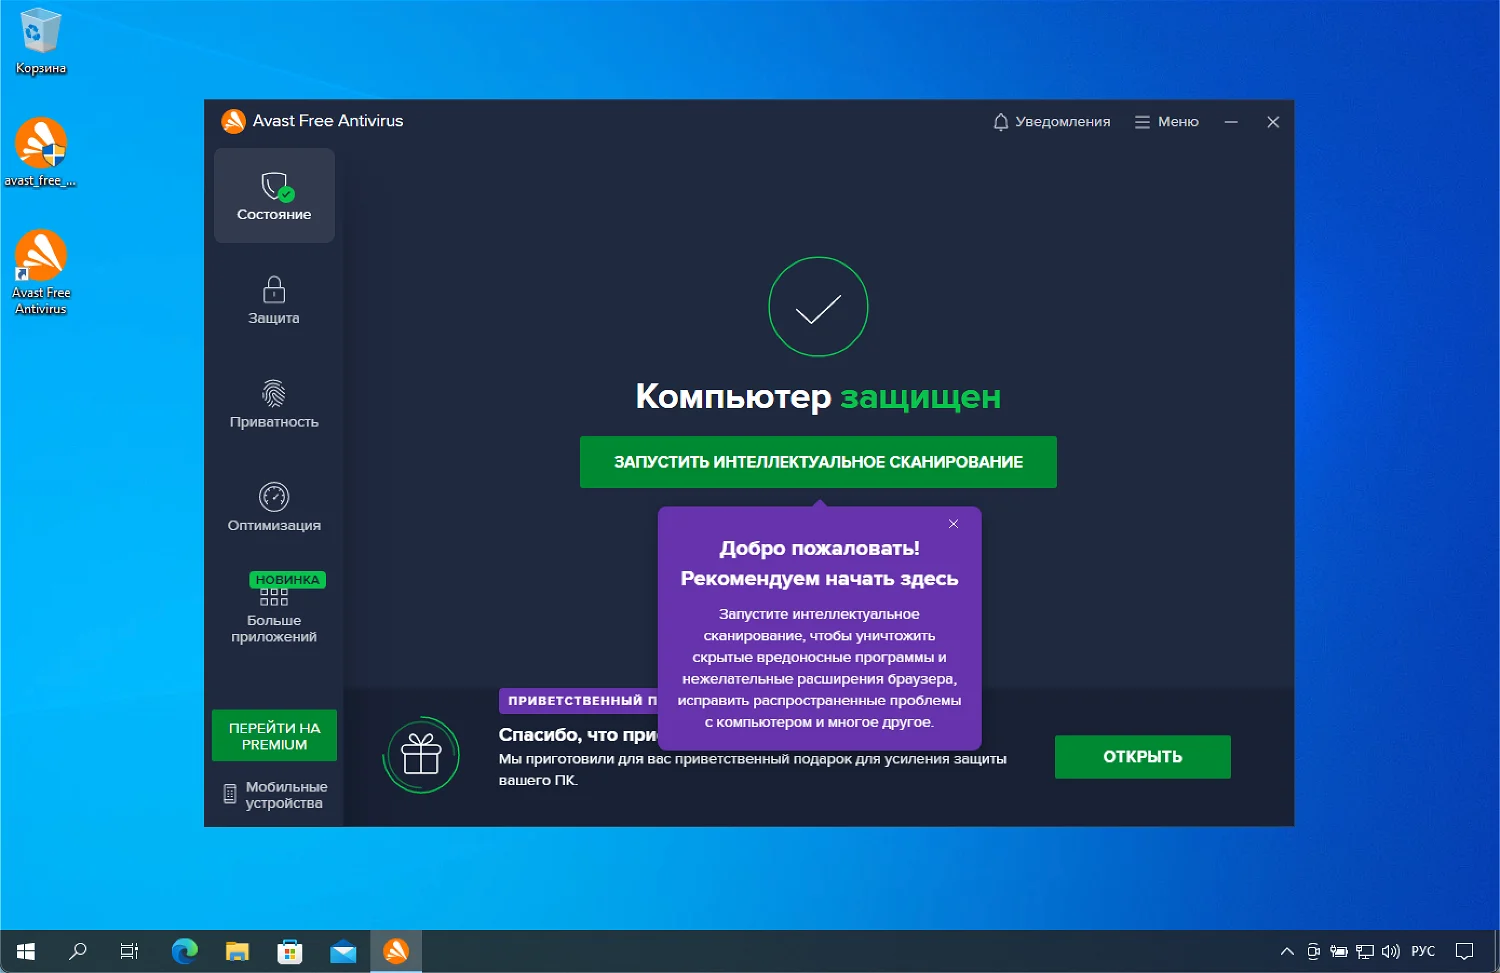Select the Состояние shield tab
Image resolution: width=1500 pixels, height=973 pixels.
click(273, 196)
